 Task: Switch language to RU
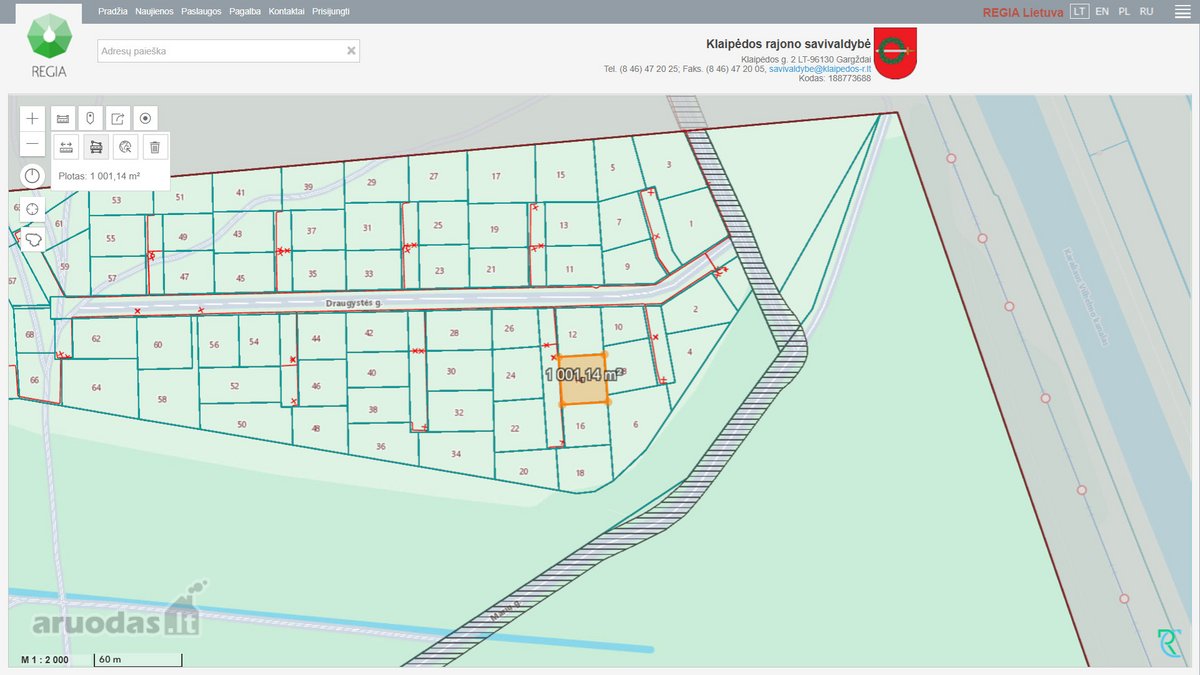(x=1147, y=11)
